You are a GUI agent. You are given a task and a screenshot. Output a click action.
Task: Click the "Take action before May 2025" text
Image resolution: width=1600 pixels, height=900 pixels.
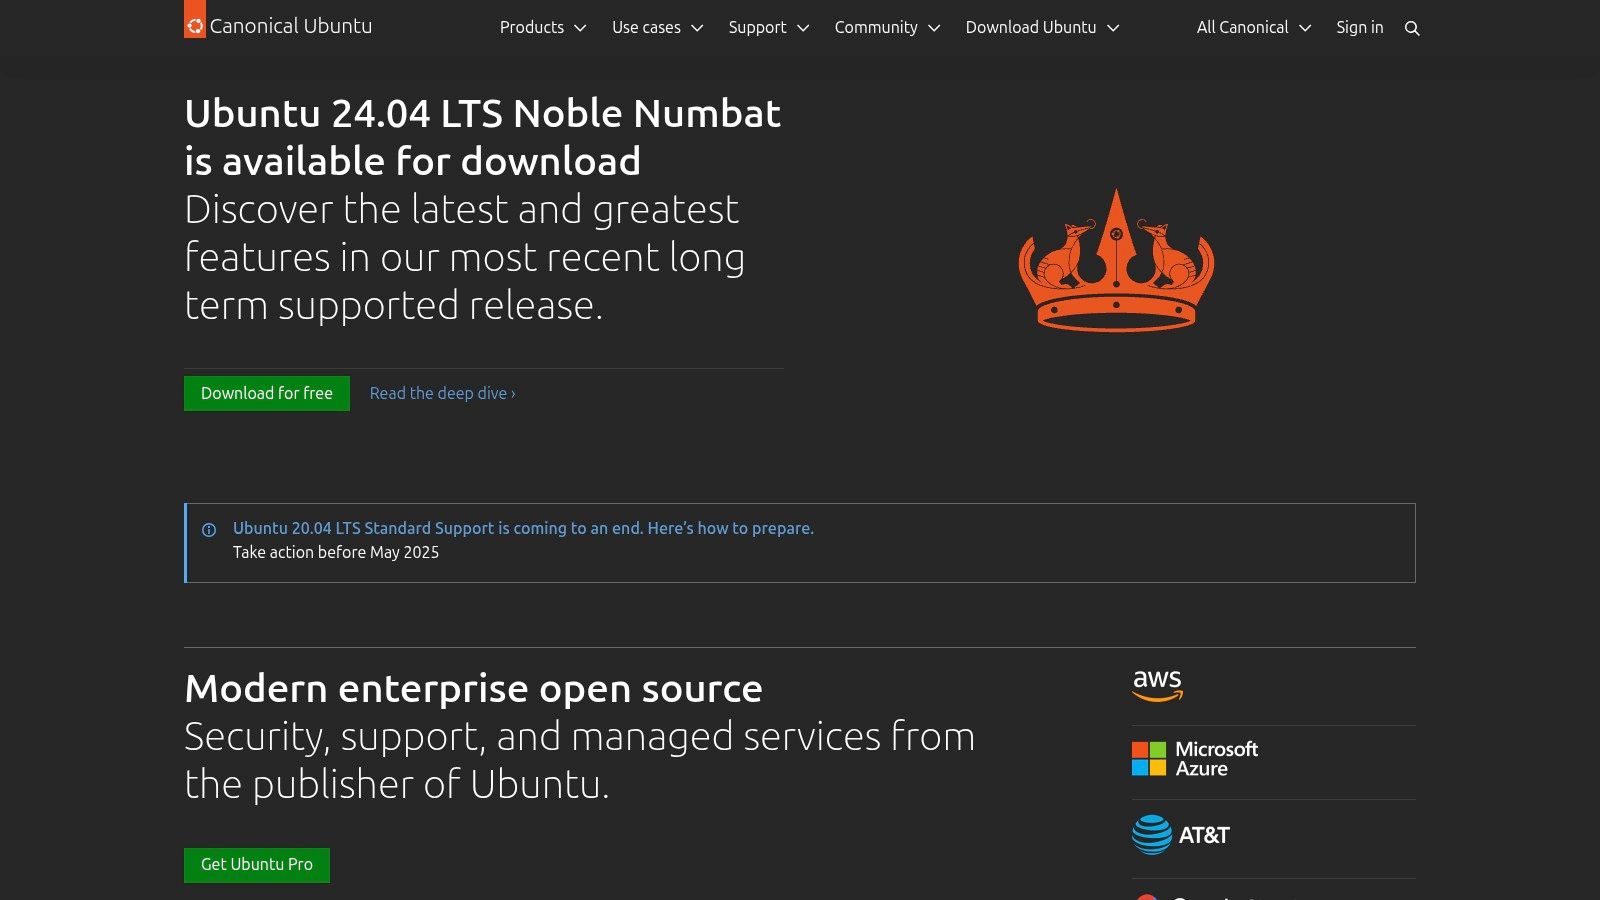point(336,552)
